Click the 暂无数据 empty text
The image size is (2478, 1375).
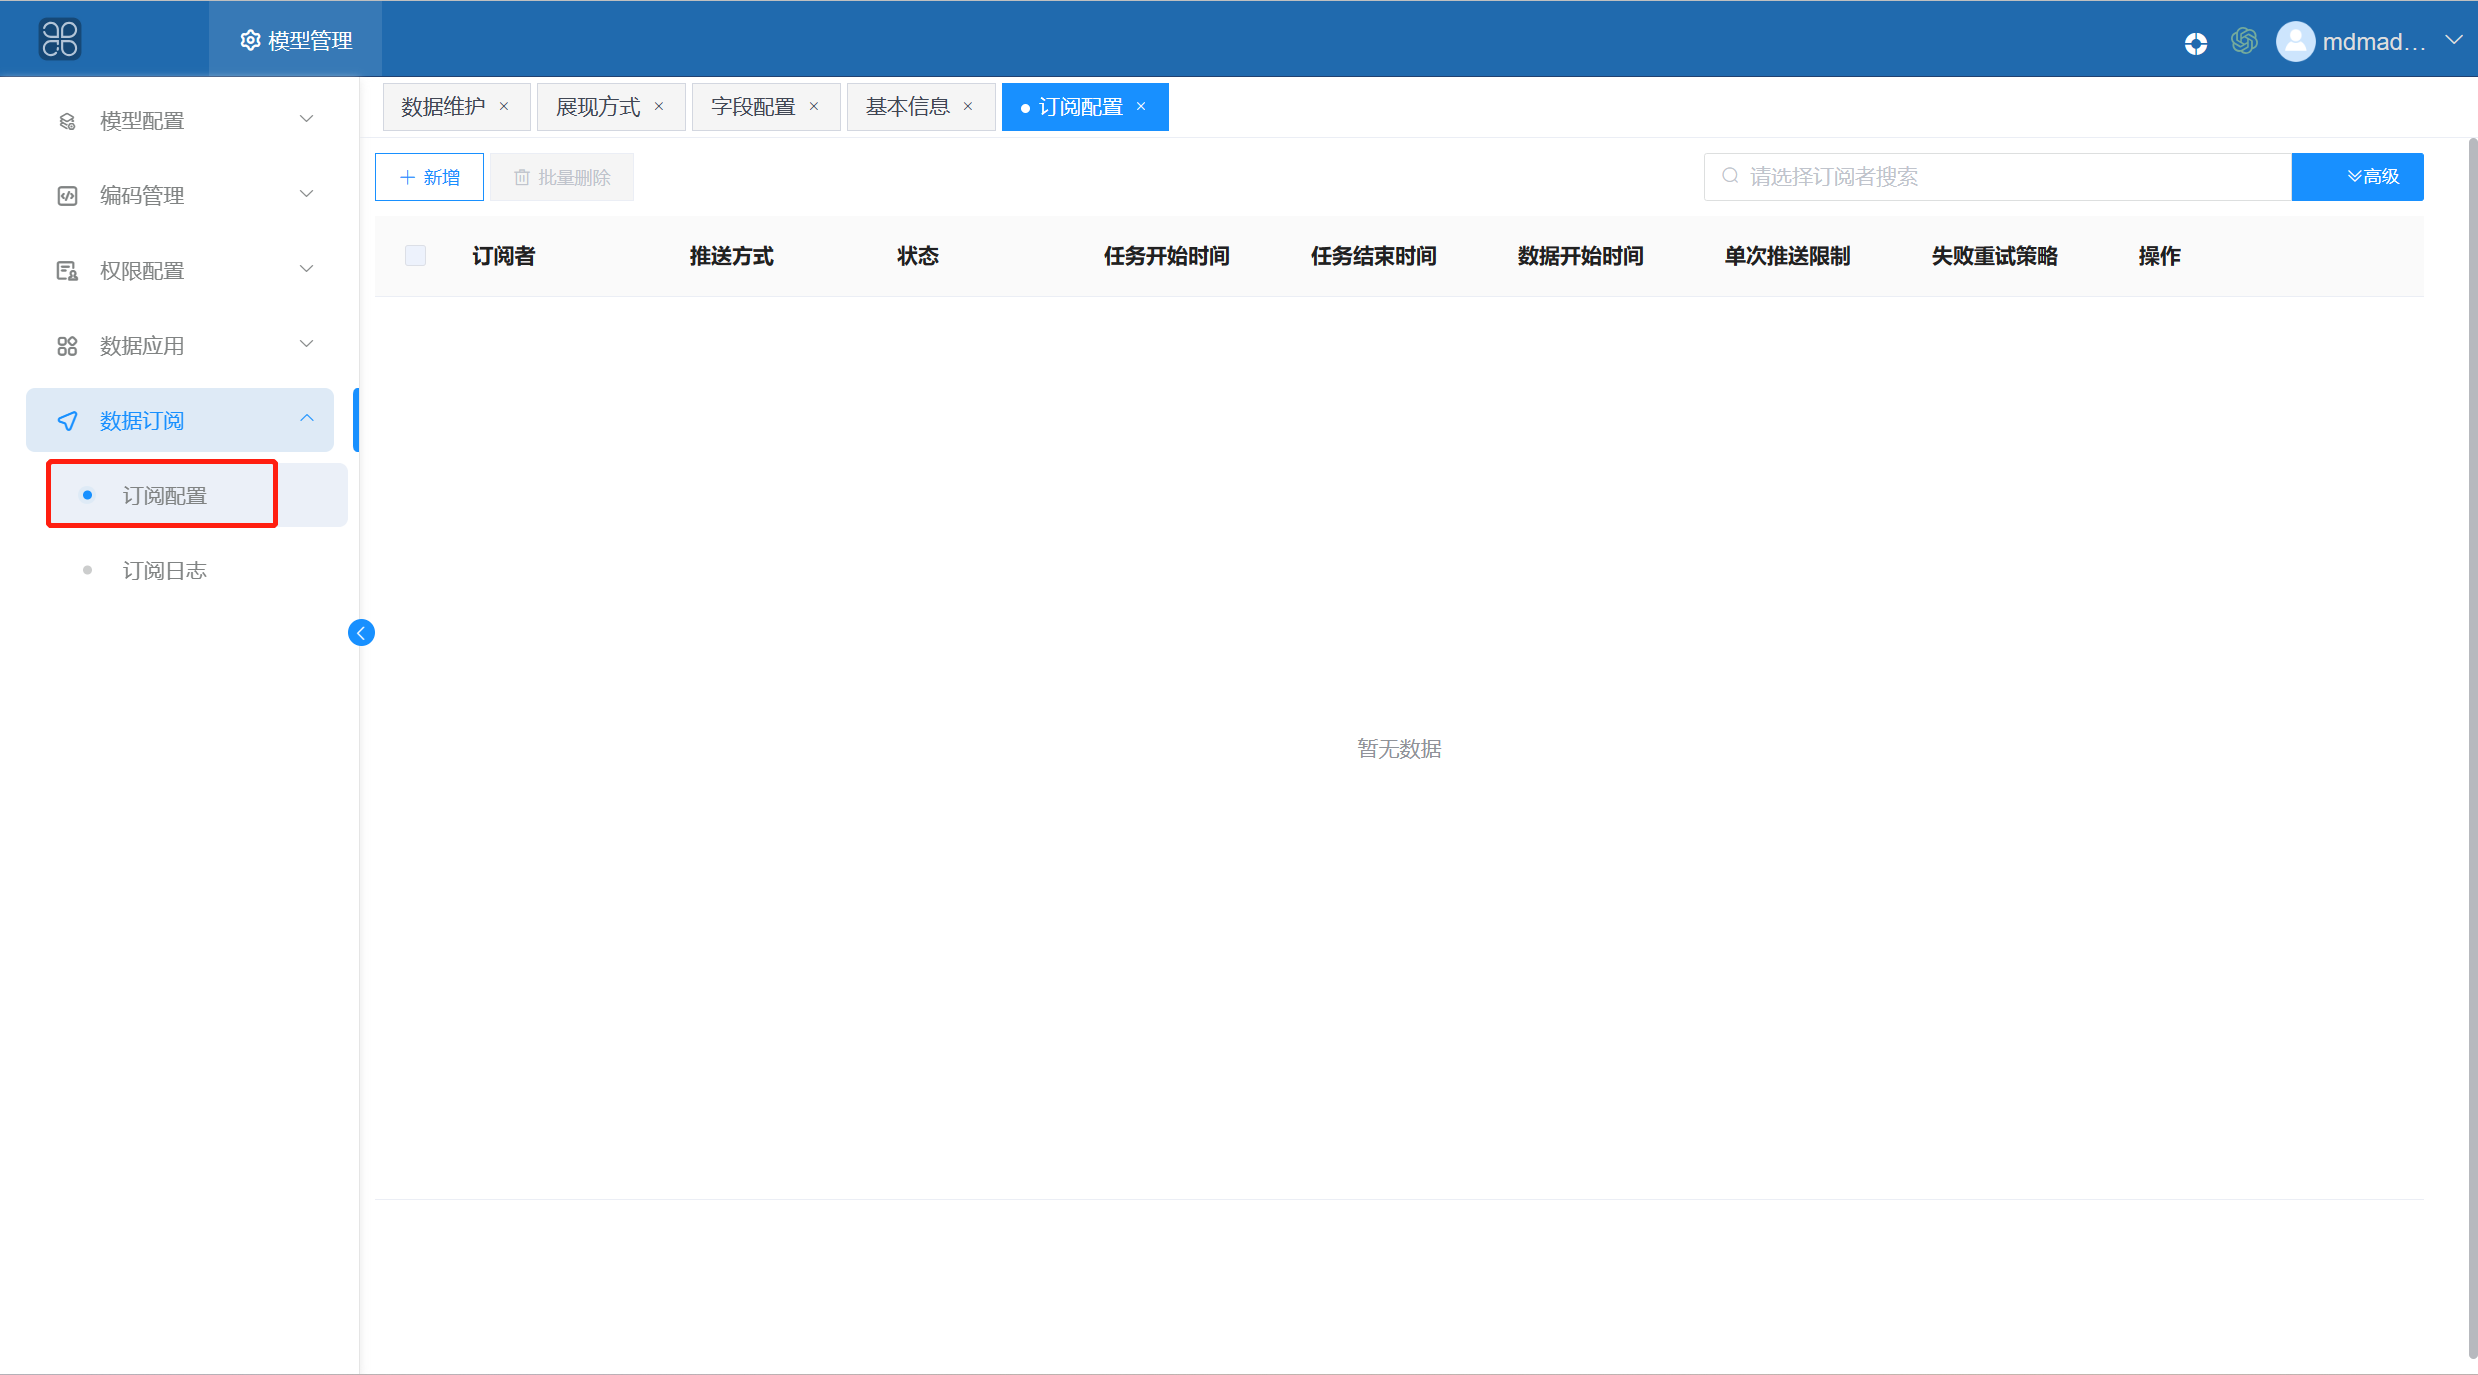click(1399, 749)
